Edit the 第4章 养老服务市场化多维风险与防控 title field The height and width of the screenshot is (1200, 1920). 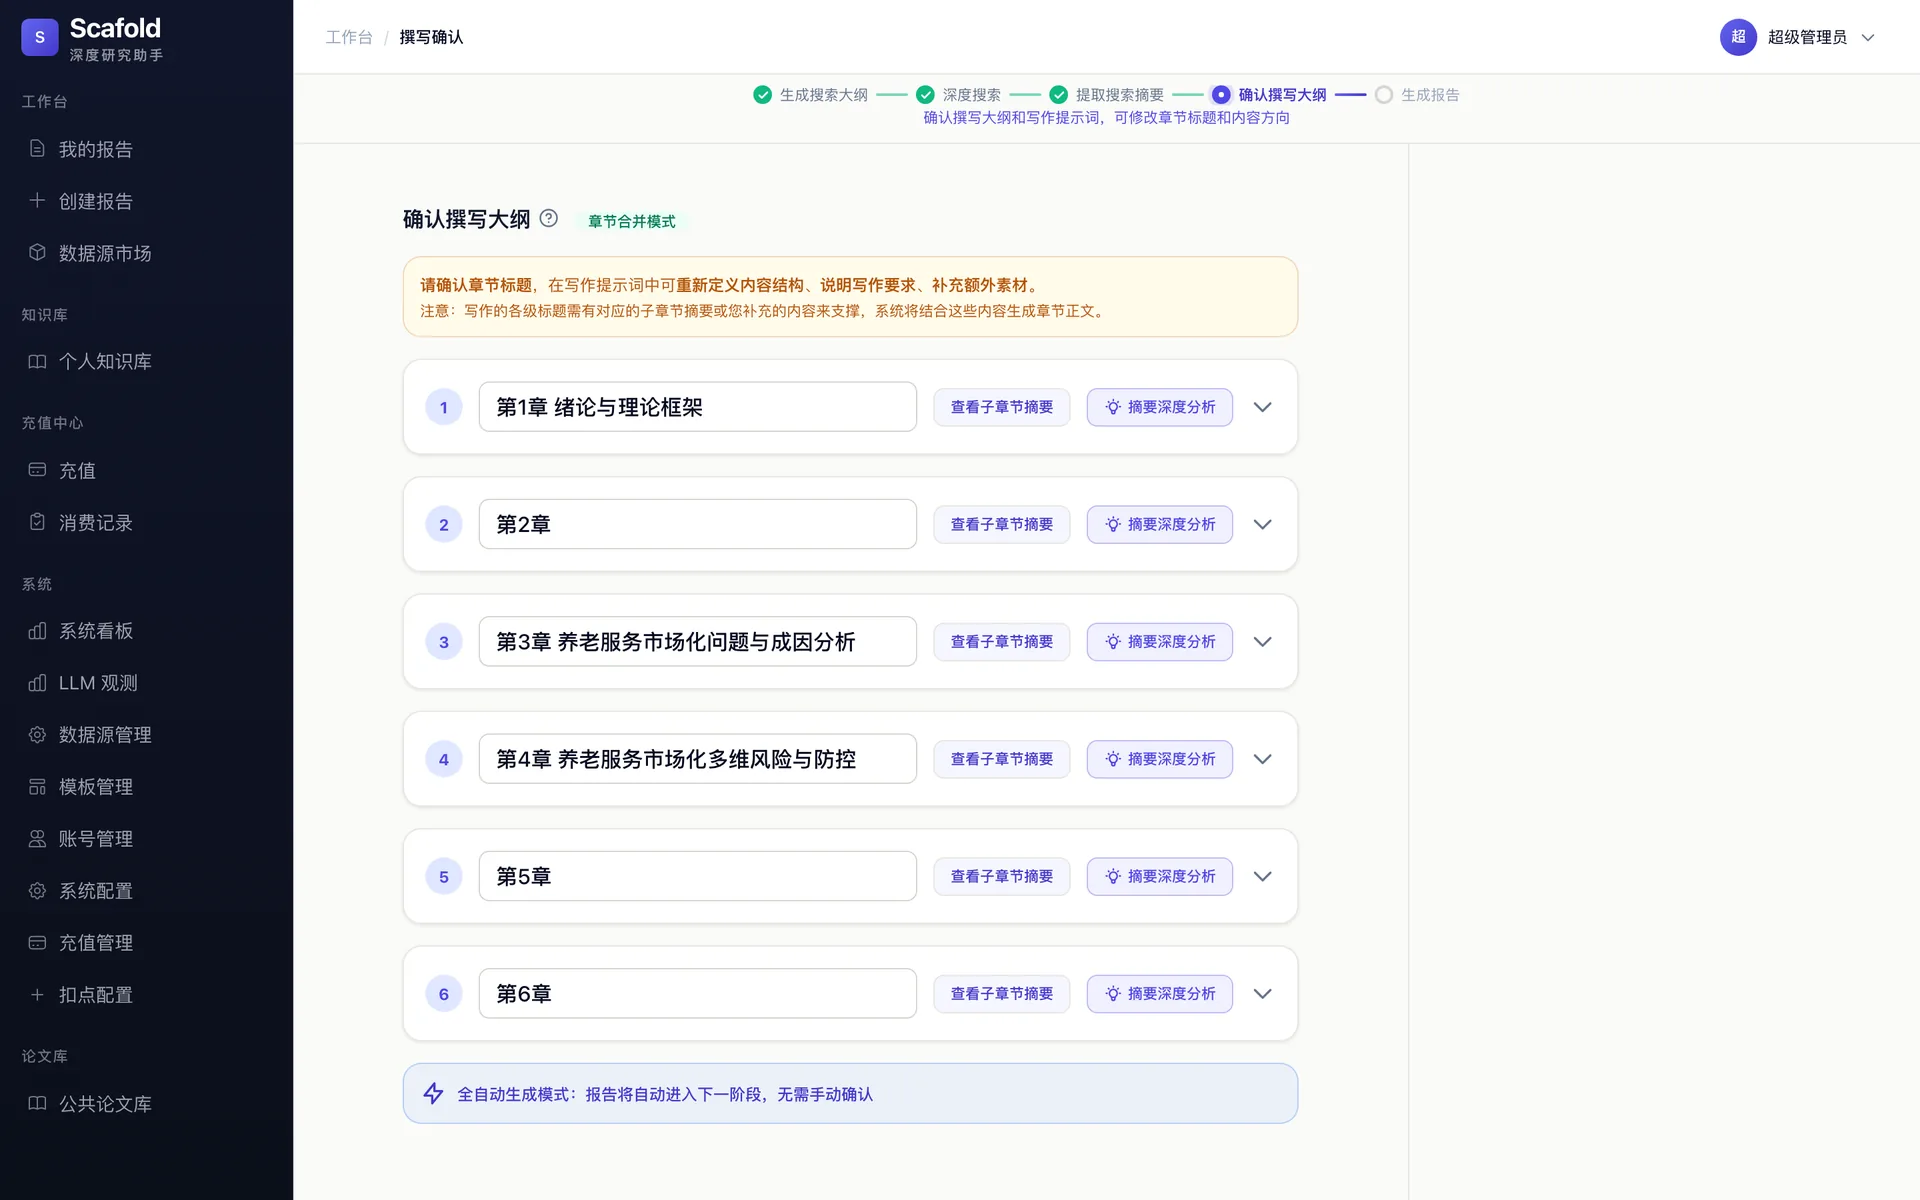[x=698, y=759]
